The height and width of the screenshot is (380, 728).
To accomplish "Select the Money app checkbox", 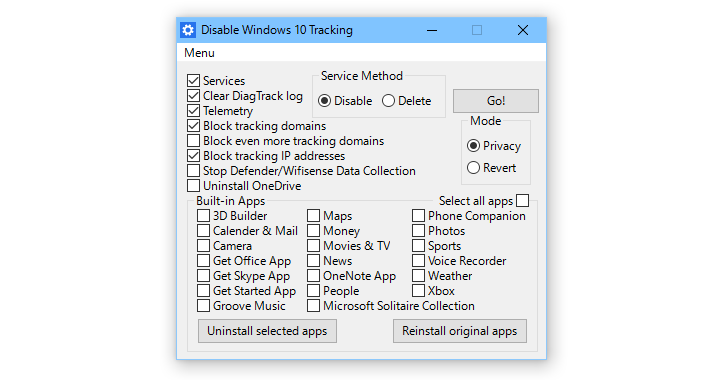I will [313, 230].
